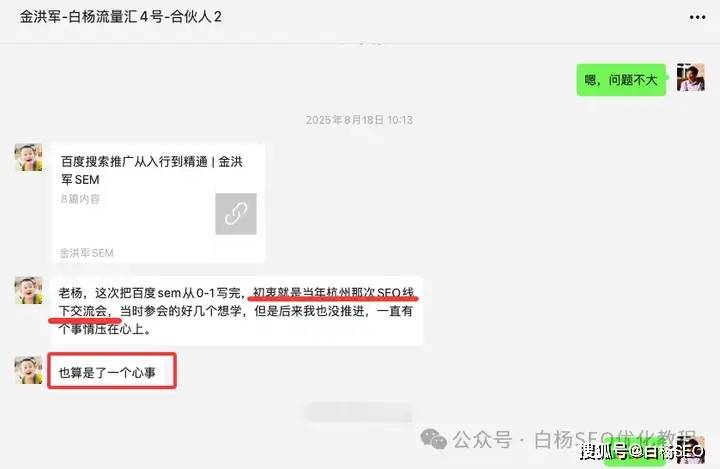Select the message bubble 也算是了一个心事
The height and width of the screenshot is (469, 720).
[x=112, y=371]
